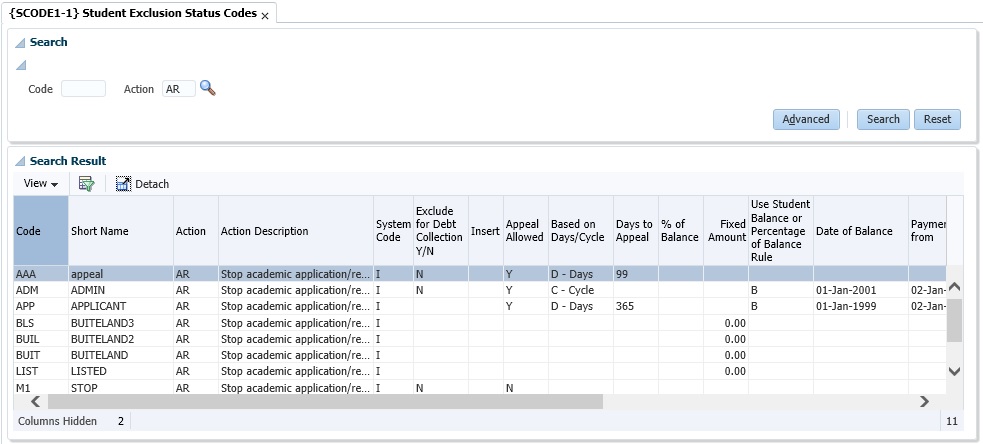The width and height of the screenshot is (983, 444).
Task: Sort by the Code column header
Action: [x=41, y=231]
